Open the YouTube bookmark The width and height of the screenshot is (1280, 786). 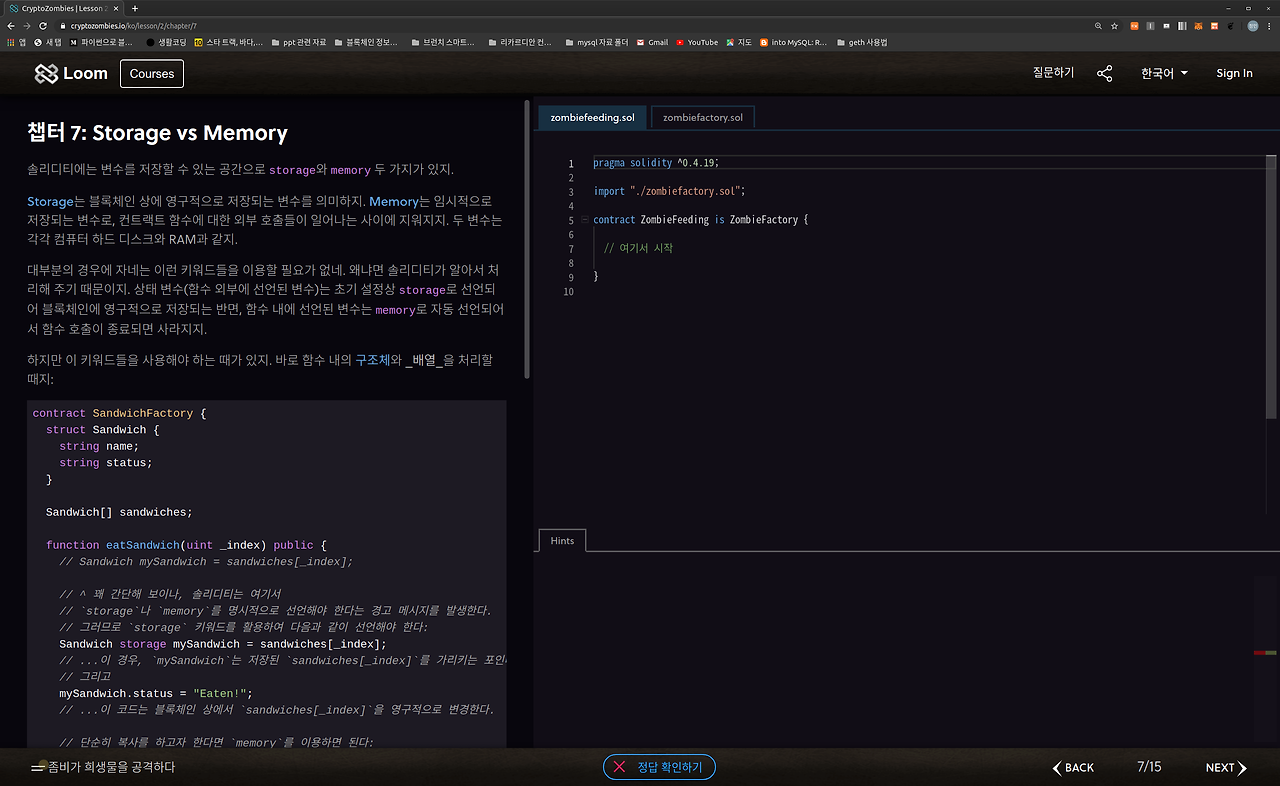697,42
